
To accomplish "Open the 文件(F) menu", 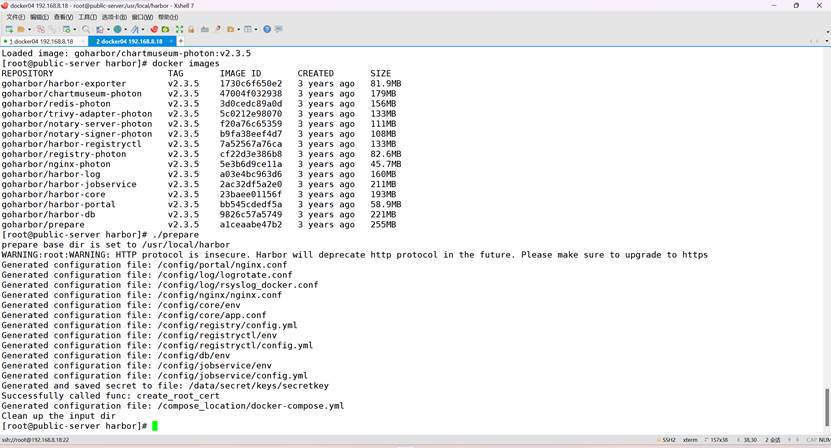I will click(15, 17).
